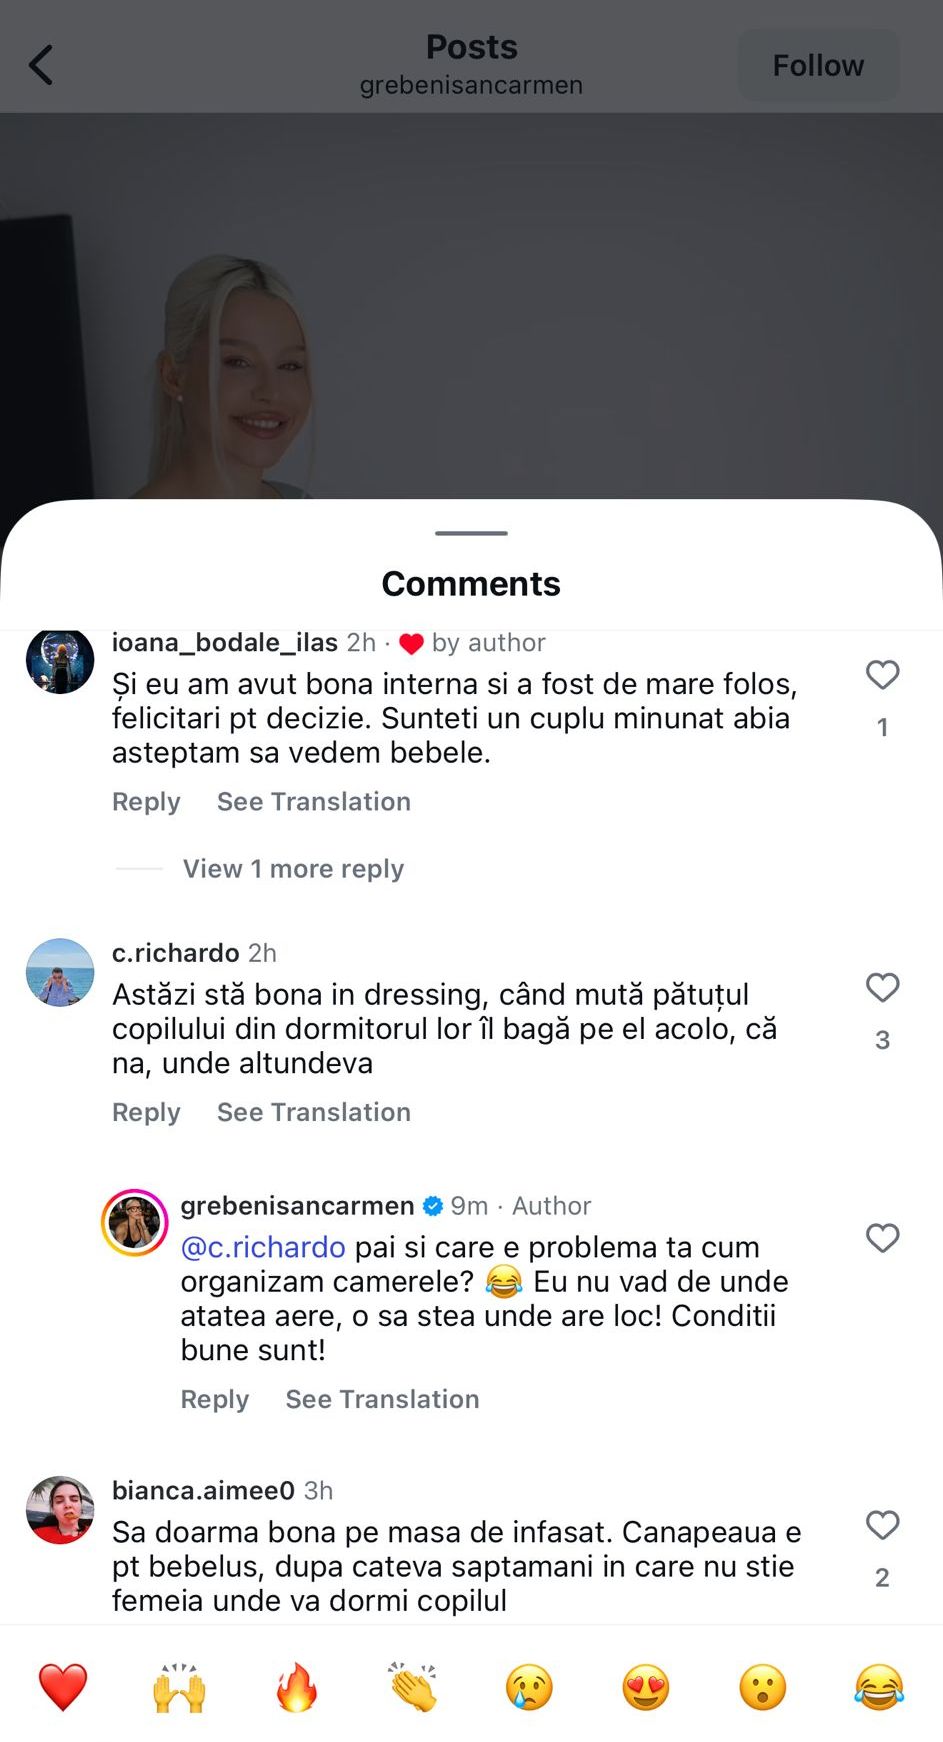Tap the red heart emoji reaction
The image size is (943, 1742).
click(63, 1687)
